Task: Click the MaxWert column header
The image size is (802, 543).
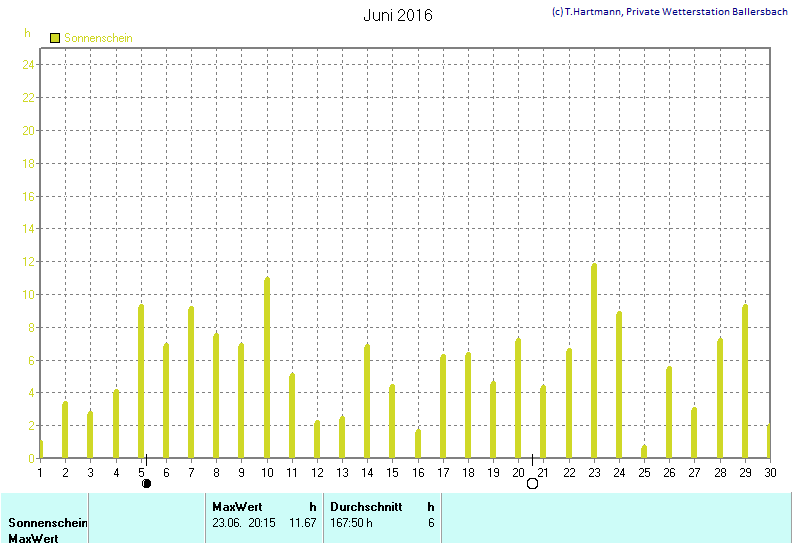Action: click(x=237, y=507)
